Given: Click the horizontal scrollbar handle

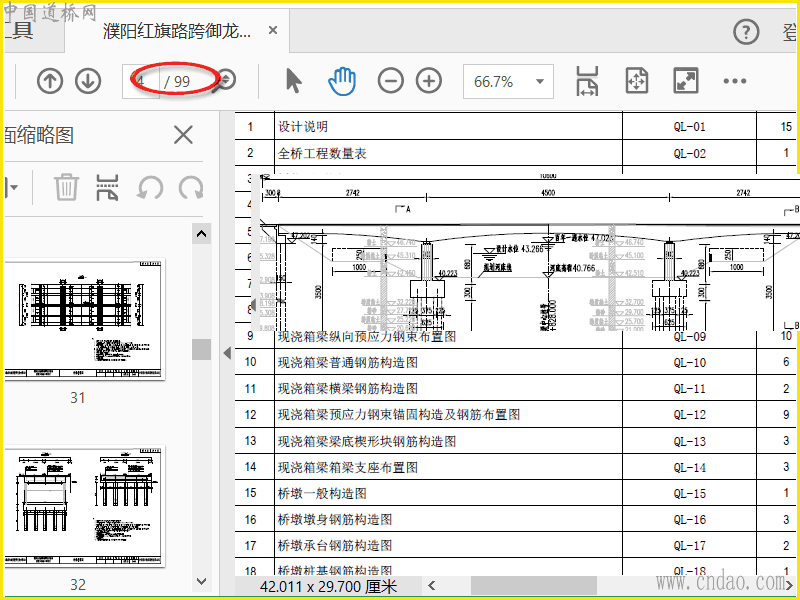Looking at the screenshot, I should coord(534,585).
